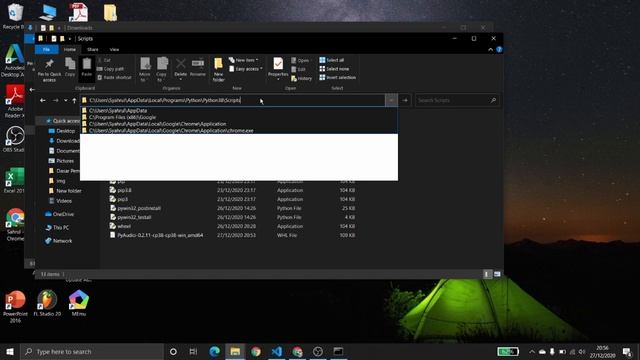
Task: Open the File tab
Action: tap(47, 49)
